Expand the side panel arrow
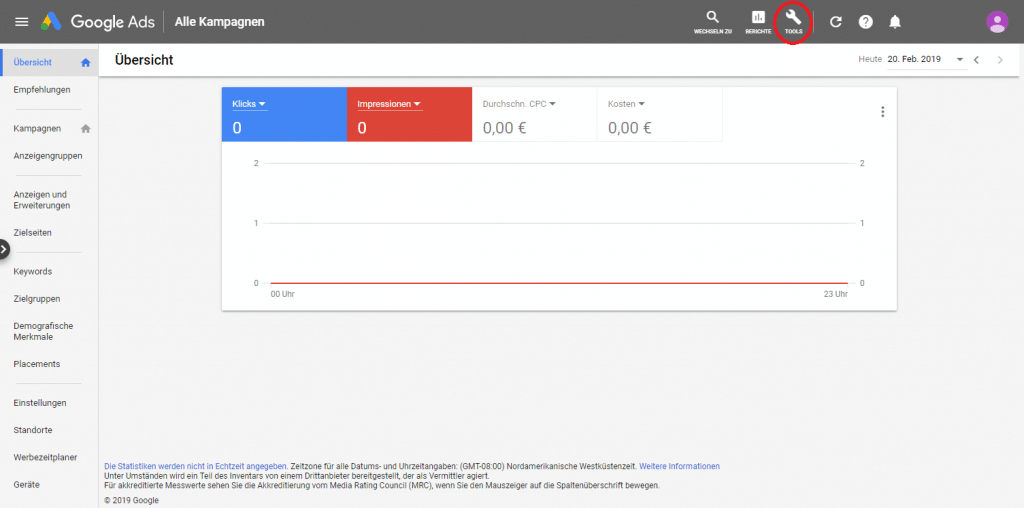1024x508 pixels. click(x=5, y=248)
